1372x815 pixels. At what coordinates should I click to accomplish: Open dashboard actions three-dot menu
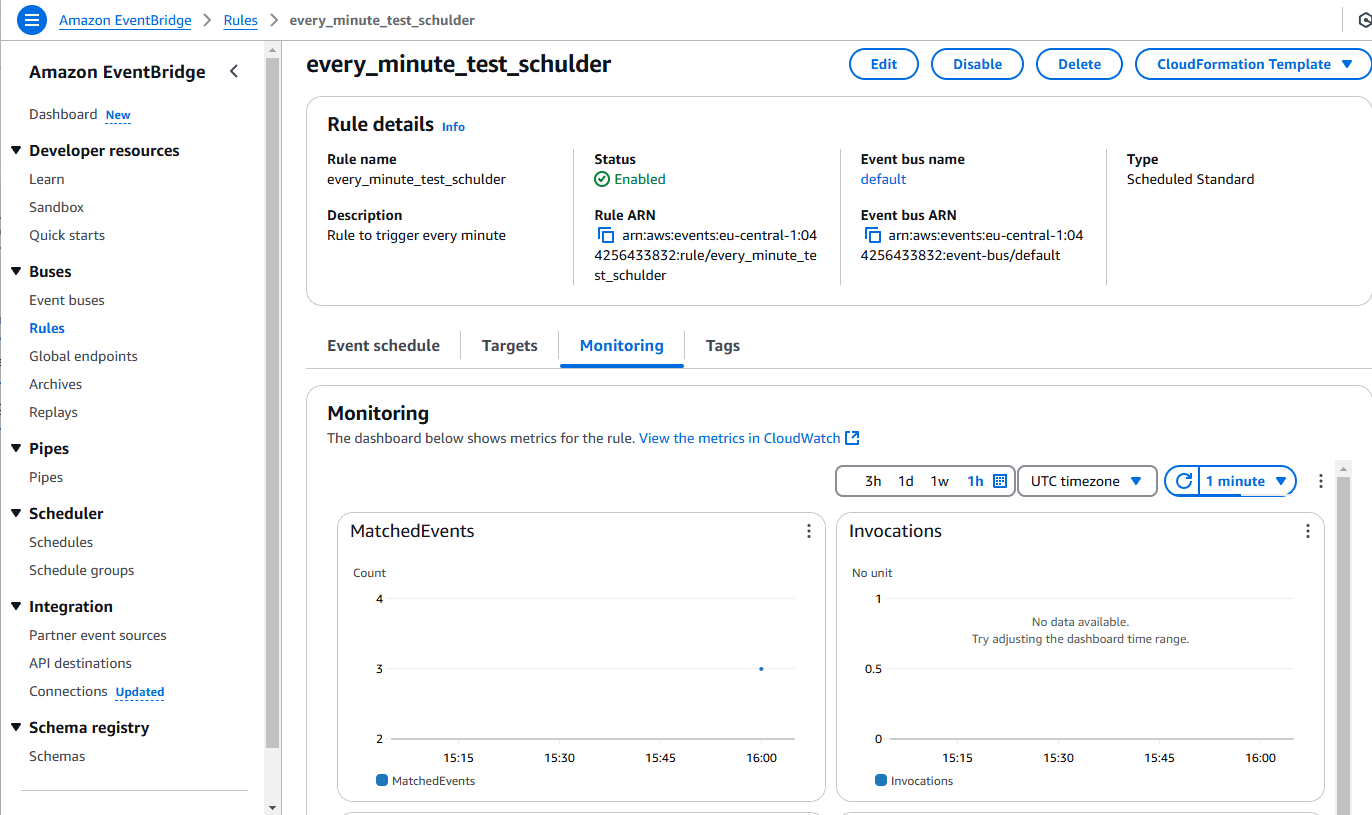click(1320, 481)
